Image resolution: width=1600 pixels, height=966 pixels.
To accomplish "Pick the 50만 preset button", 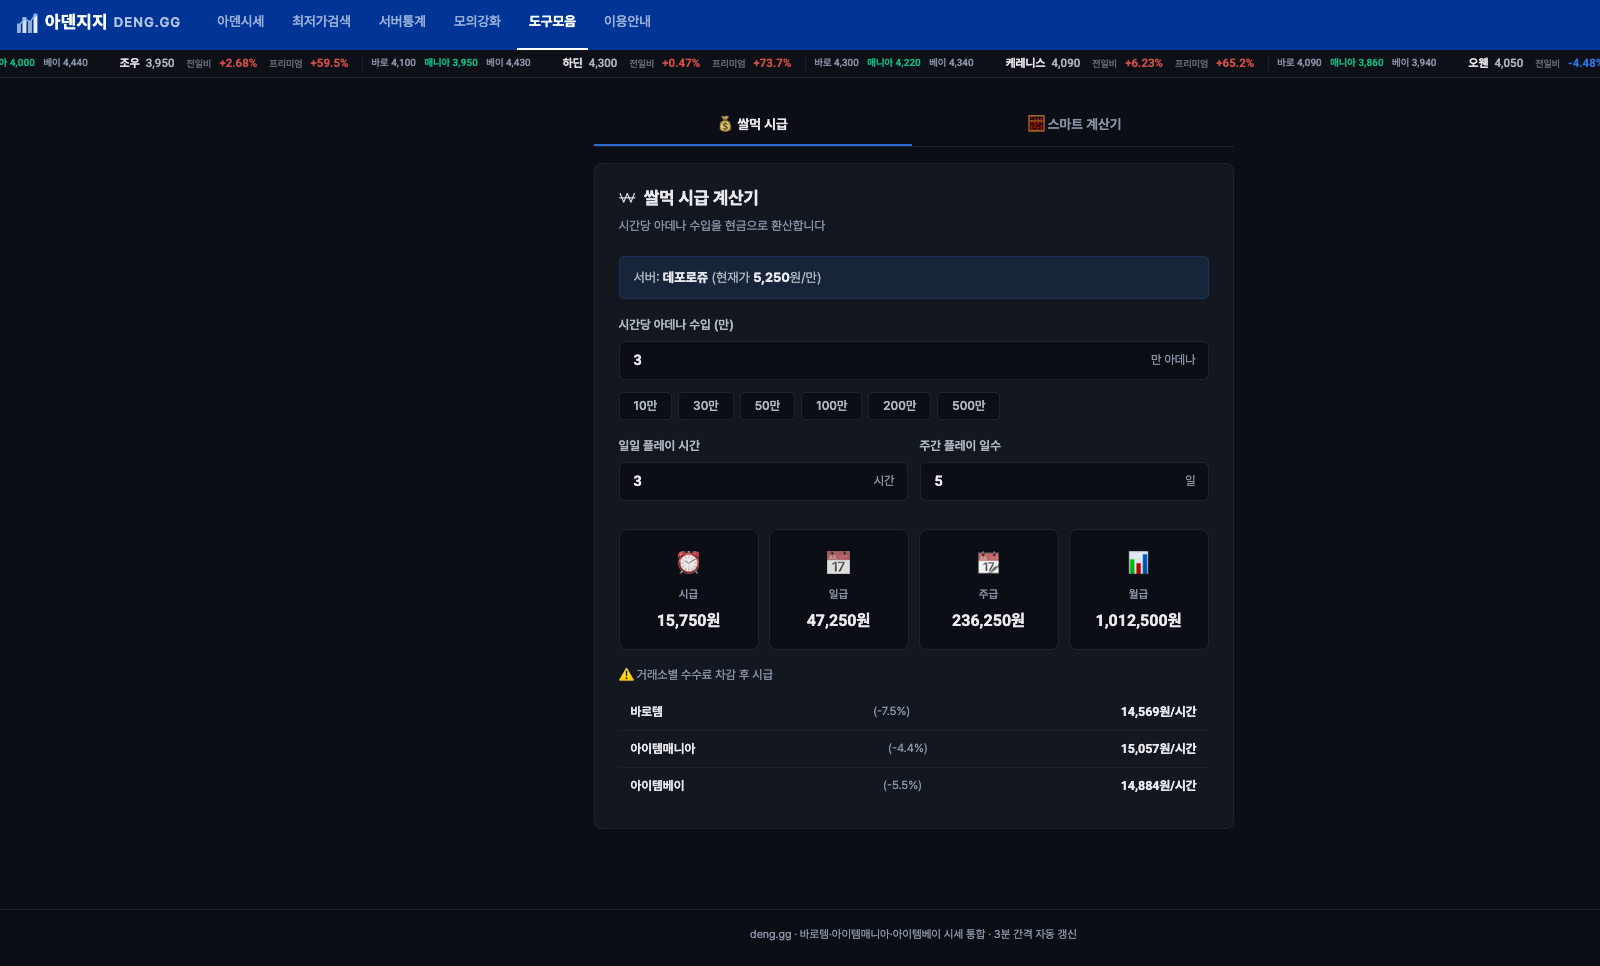I will [x=767, y=406].
